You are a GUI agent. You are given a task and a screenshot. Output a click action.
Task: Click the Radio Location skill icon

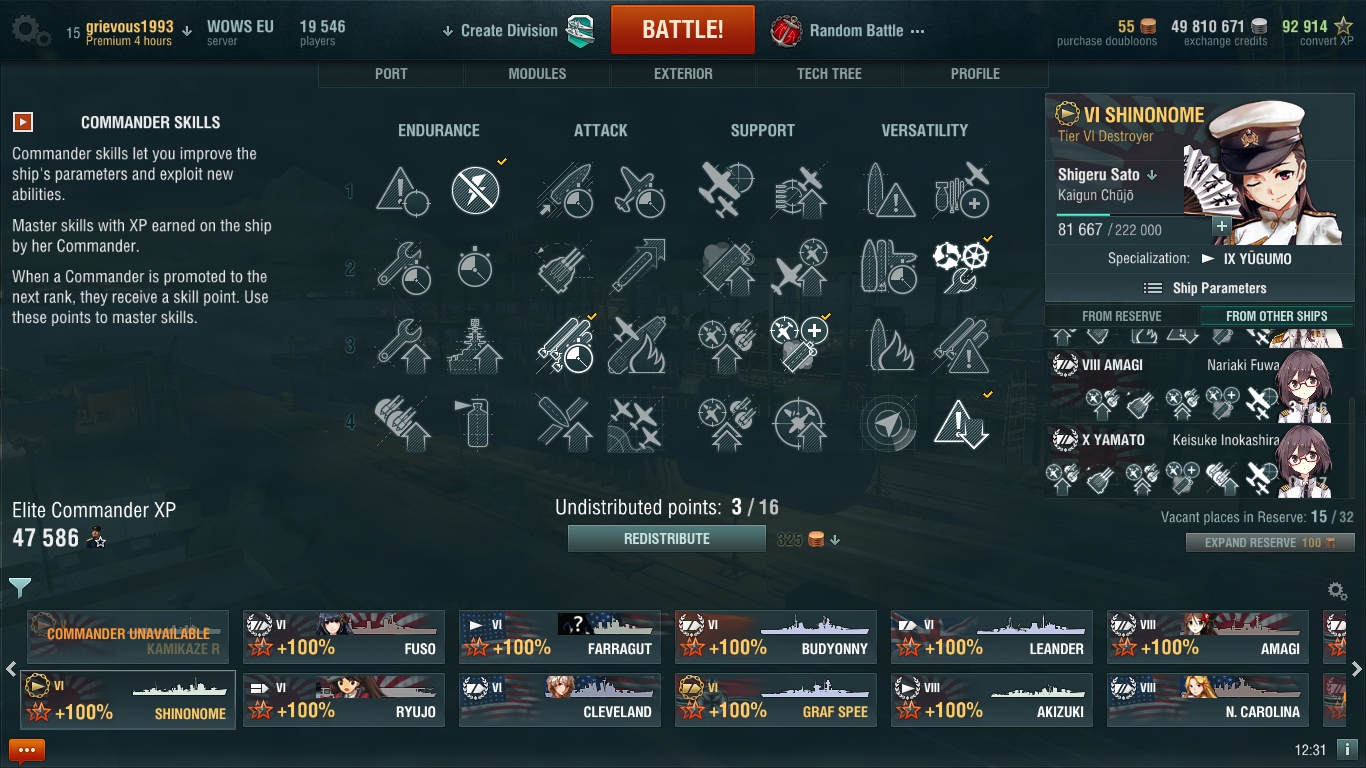click(886, 425)
